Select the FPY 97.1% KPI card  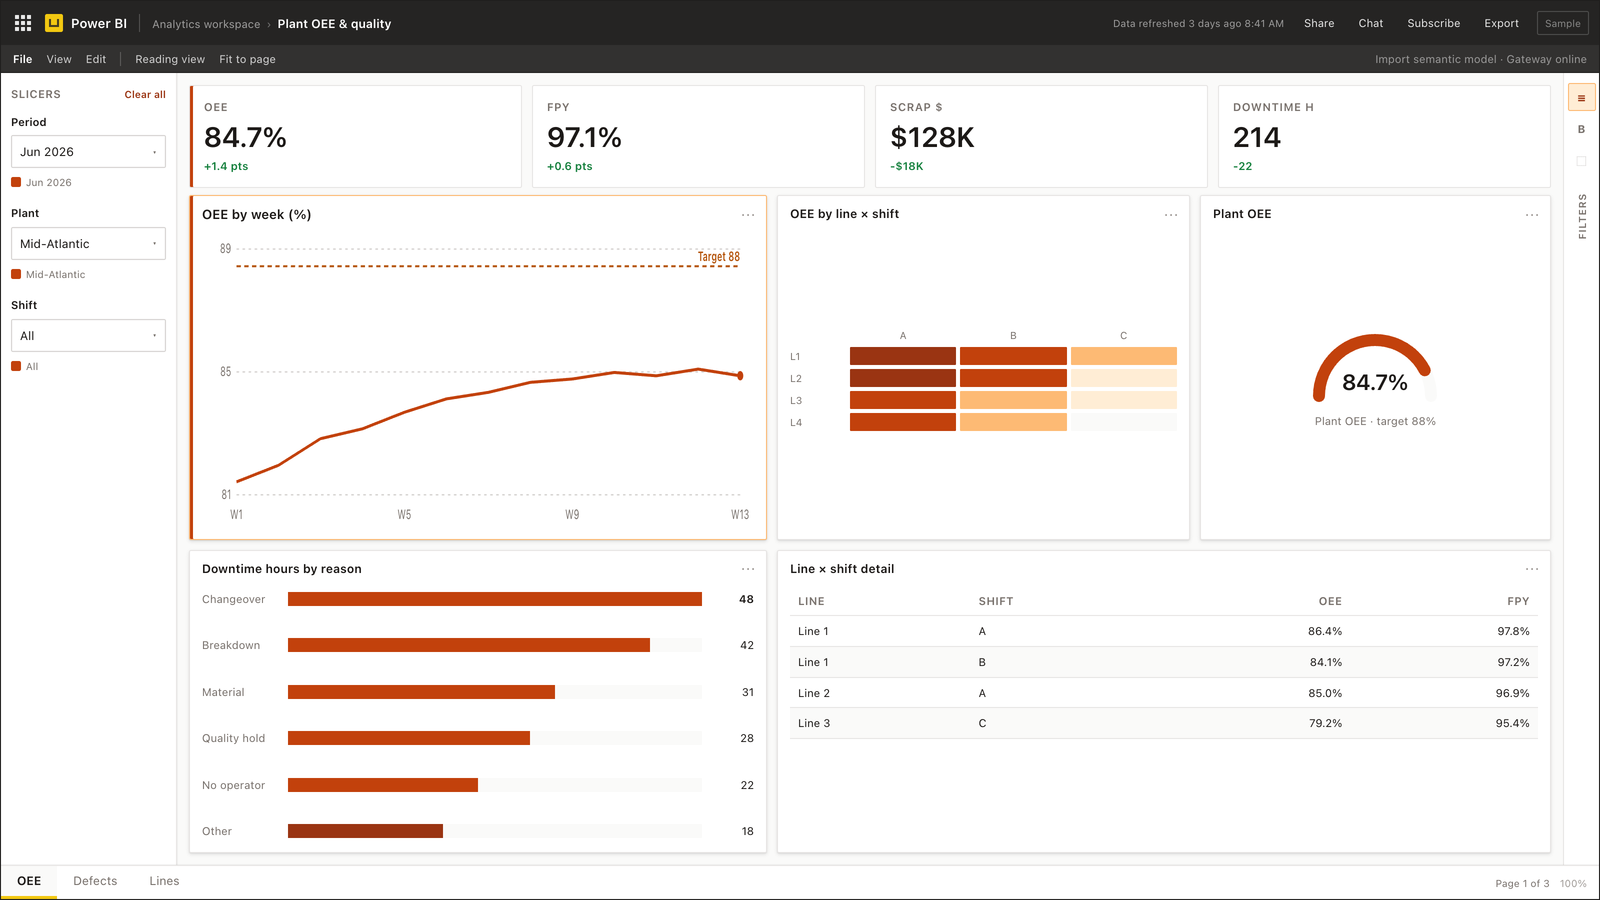(698, 136)
